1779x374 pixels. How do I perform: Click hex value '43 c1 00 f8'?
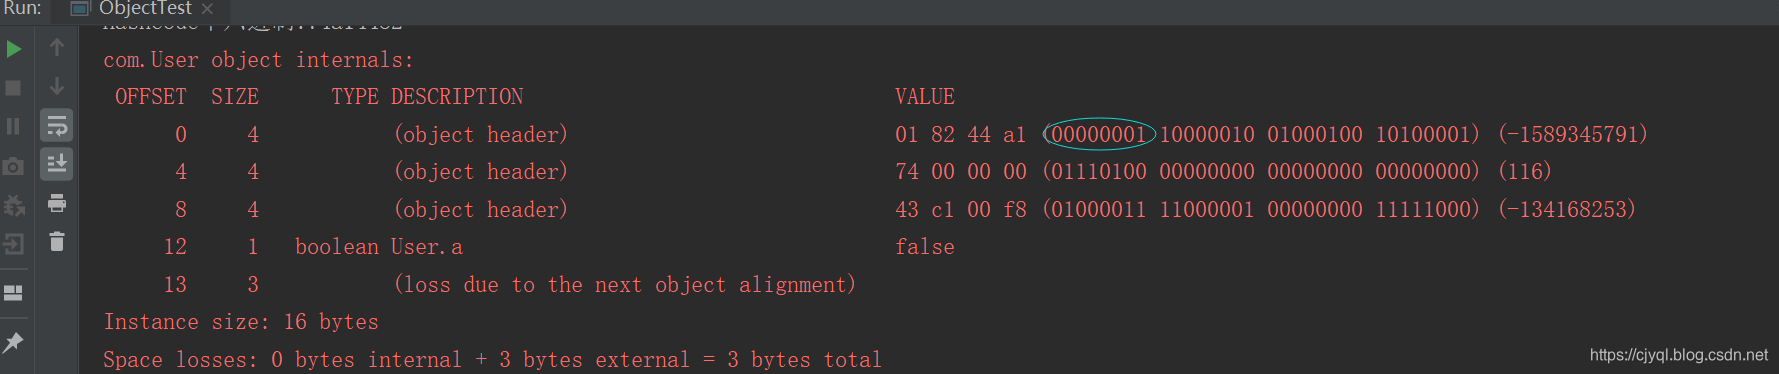tap(961, 209)
